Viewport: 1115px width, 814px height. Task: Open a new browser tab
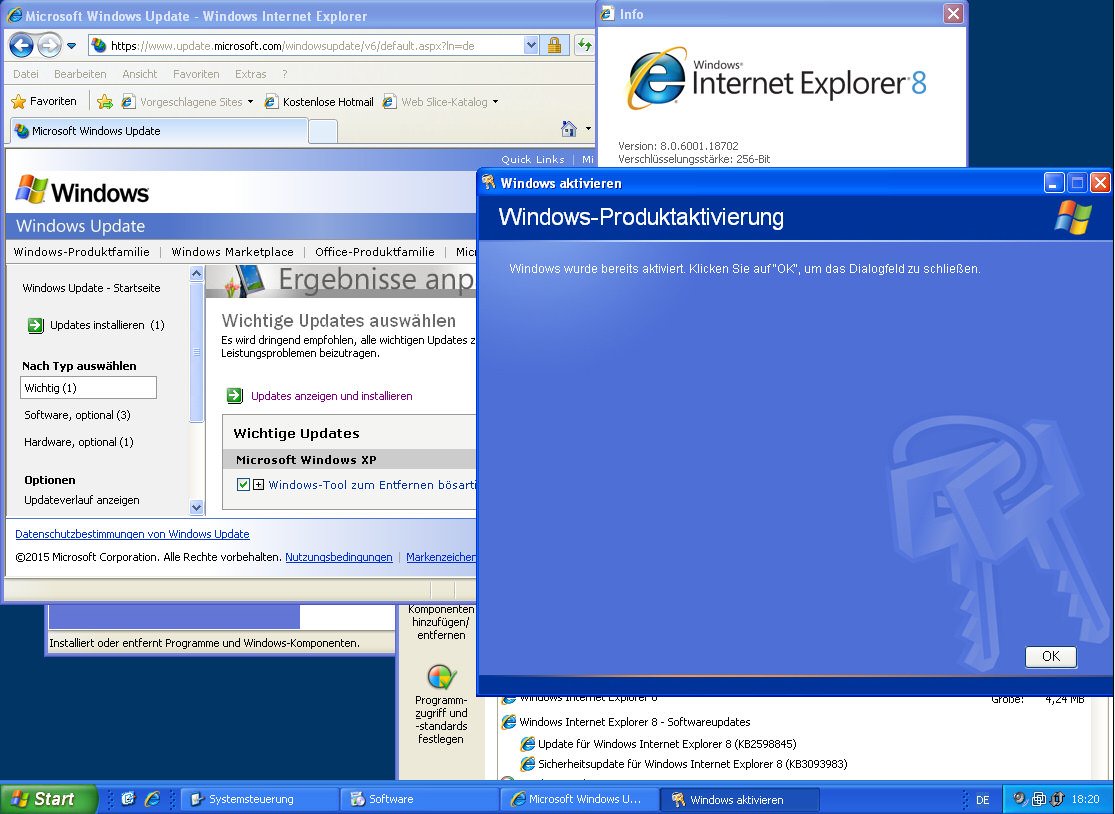pyautogui.click(x=323, y=132)
